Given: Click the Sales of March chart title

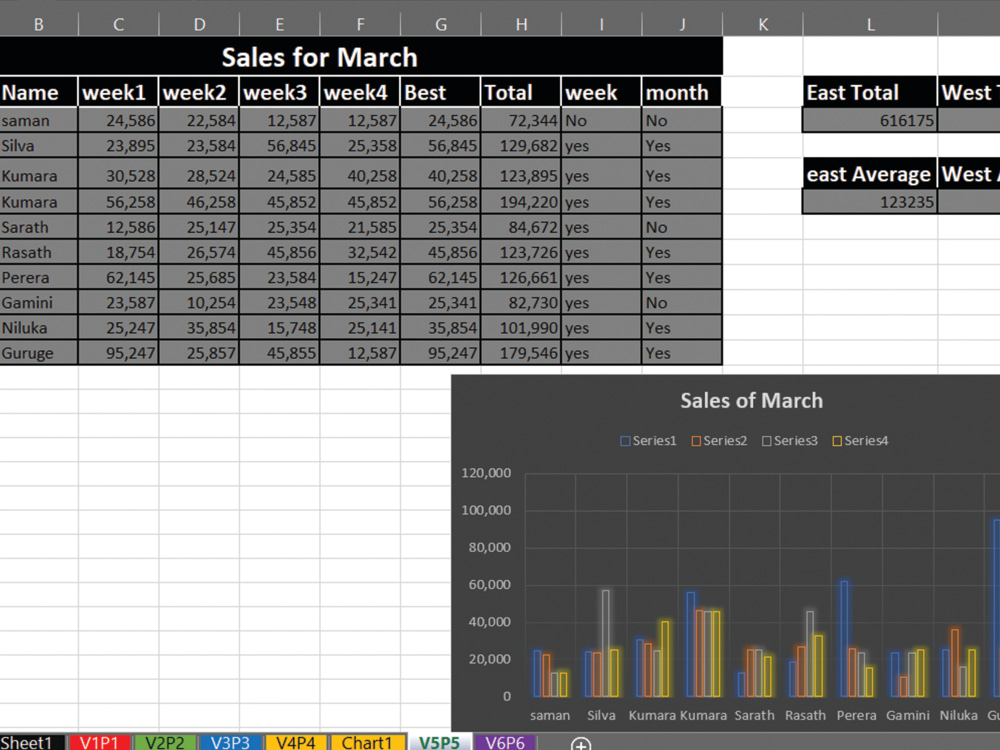Looking at the screenshot, I should click(x=751, y=400).
